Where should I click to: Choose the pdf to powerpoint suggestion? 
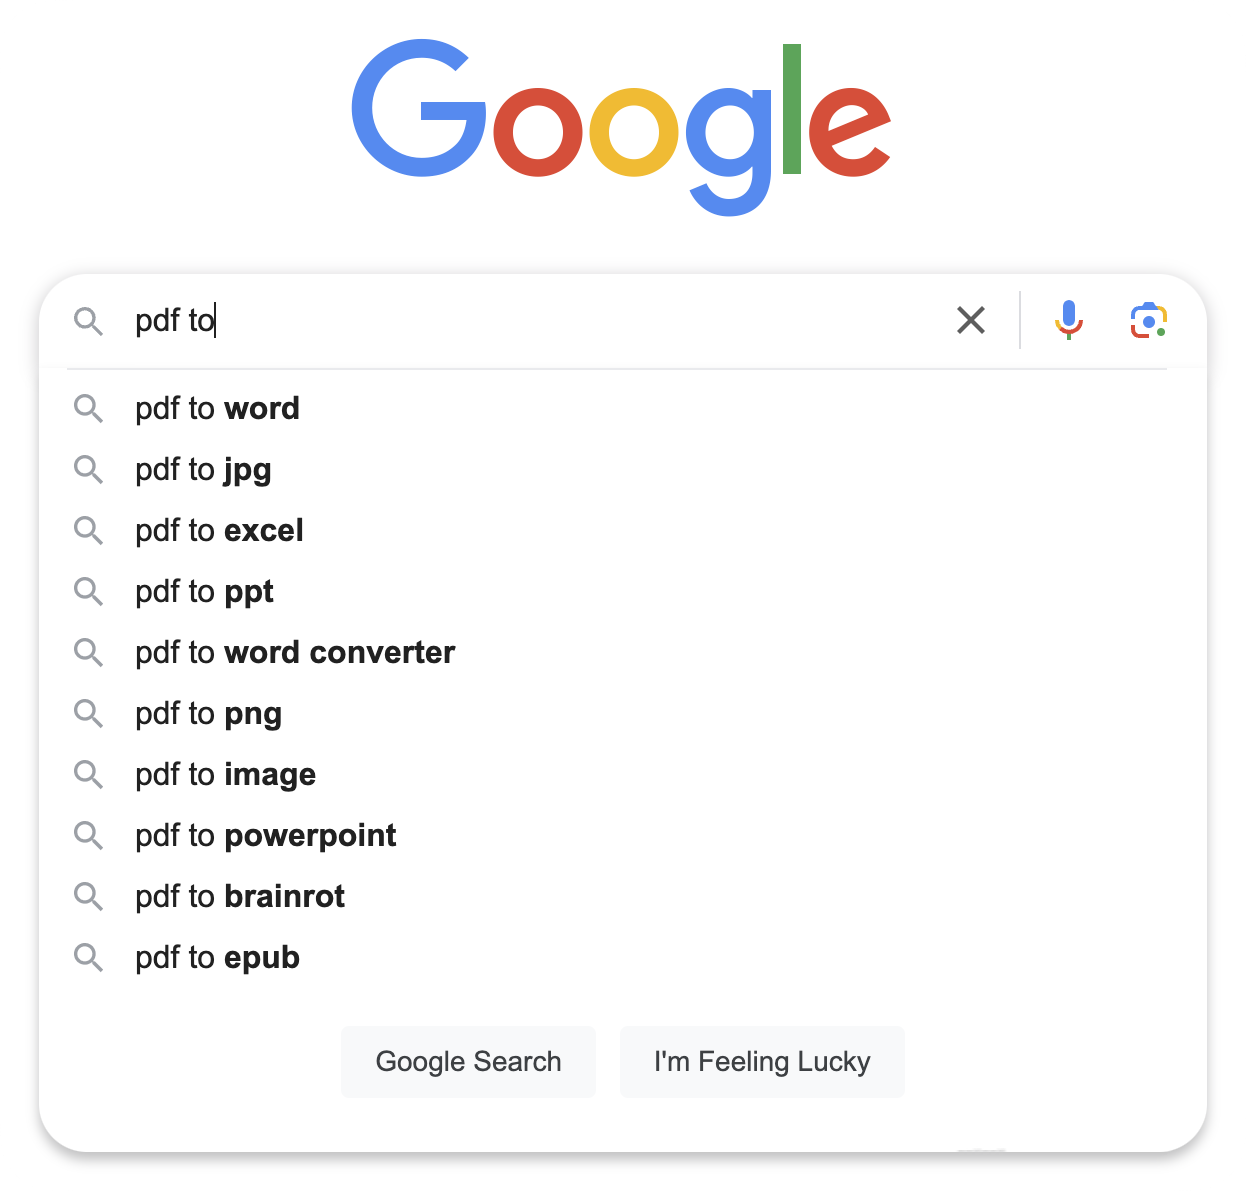pos(266,835)
